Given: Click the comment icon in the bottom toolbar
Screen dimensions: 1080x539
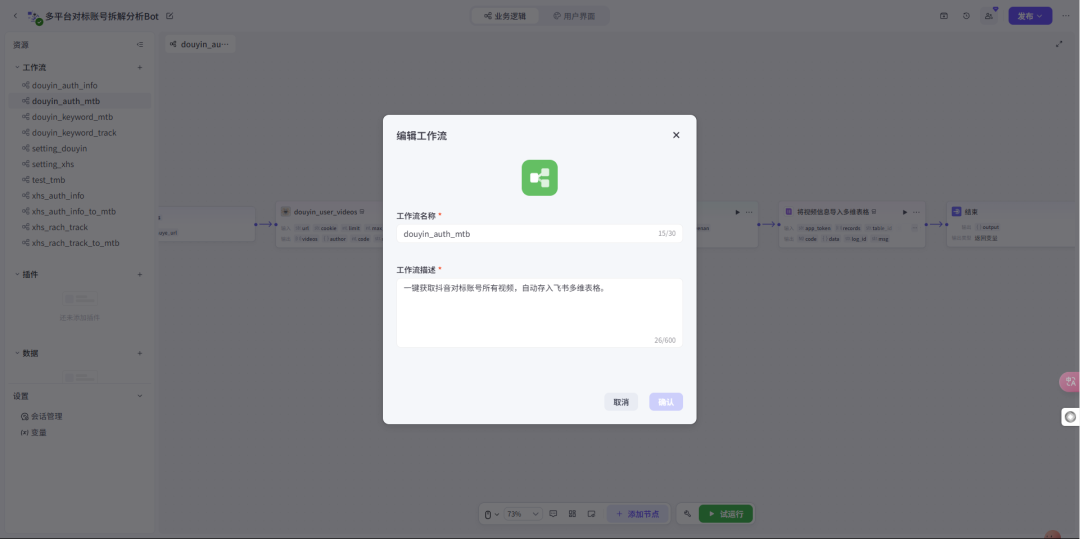Looking at the screenshot, I should coord(553,514).
